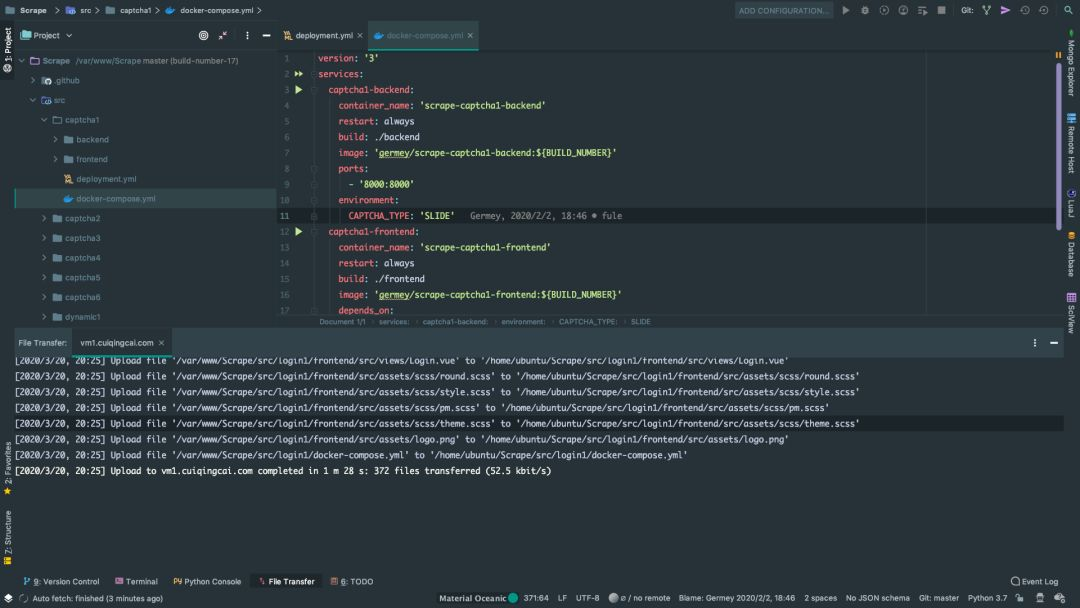Click the Python 3.7 interpreter selector
This screenshot has width=1080, height=608.
point(987,598)
